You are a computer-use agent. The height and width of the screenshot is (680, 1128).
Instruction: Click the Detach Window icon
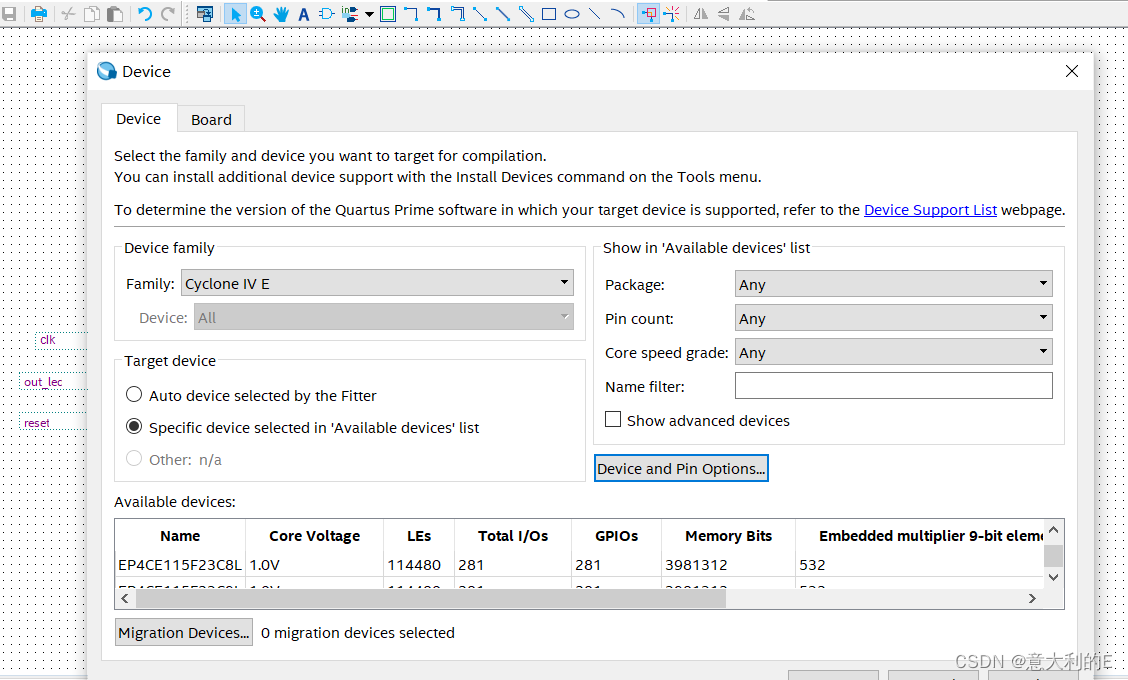(205, 14)
